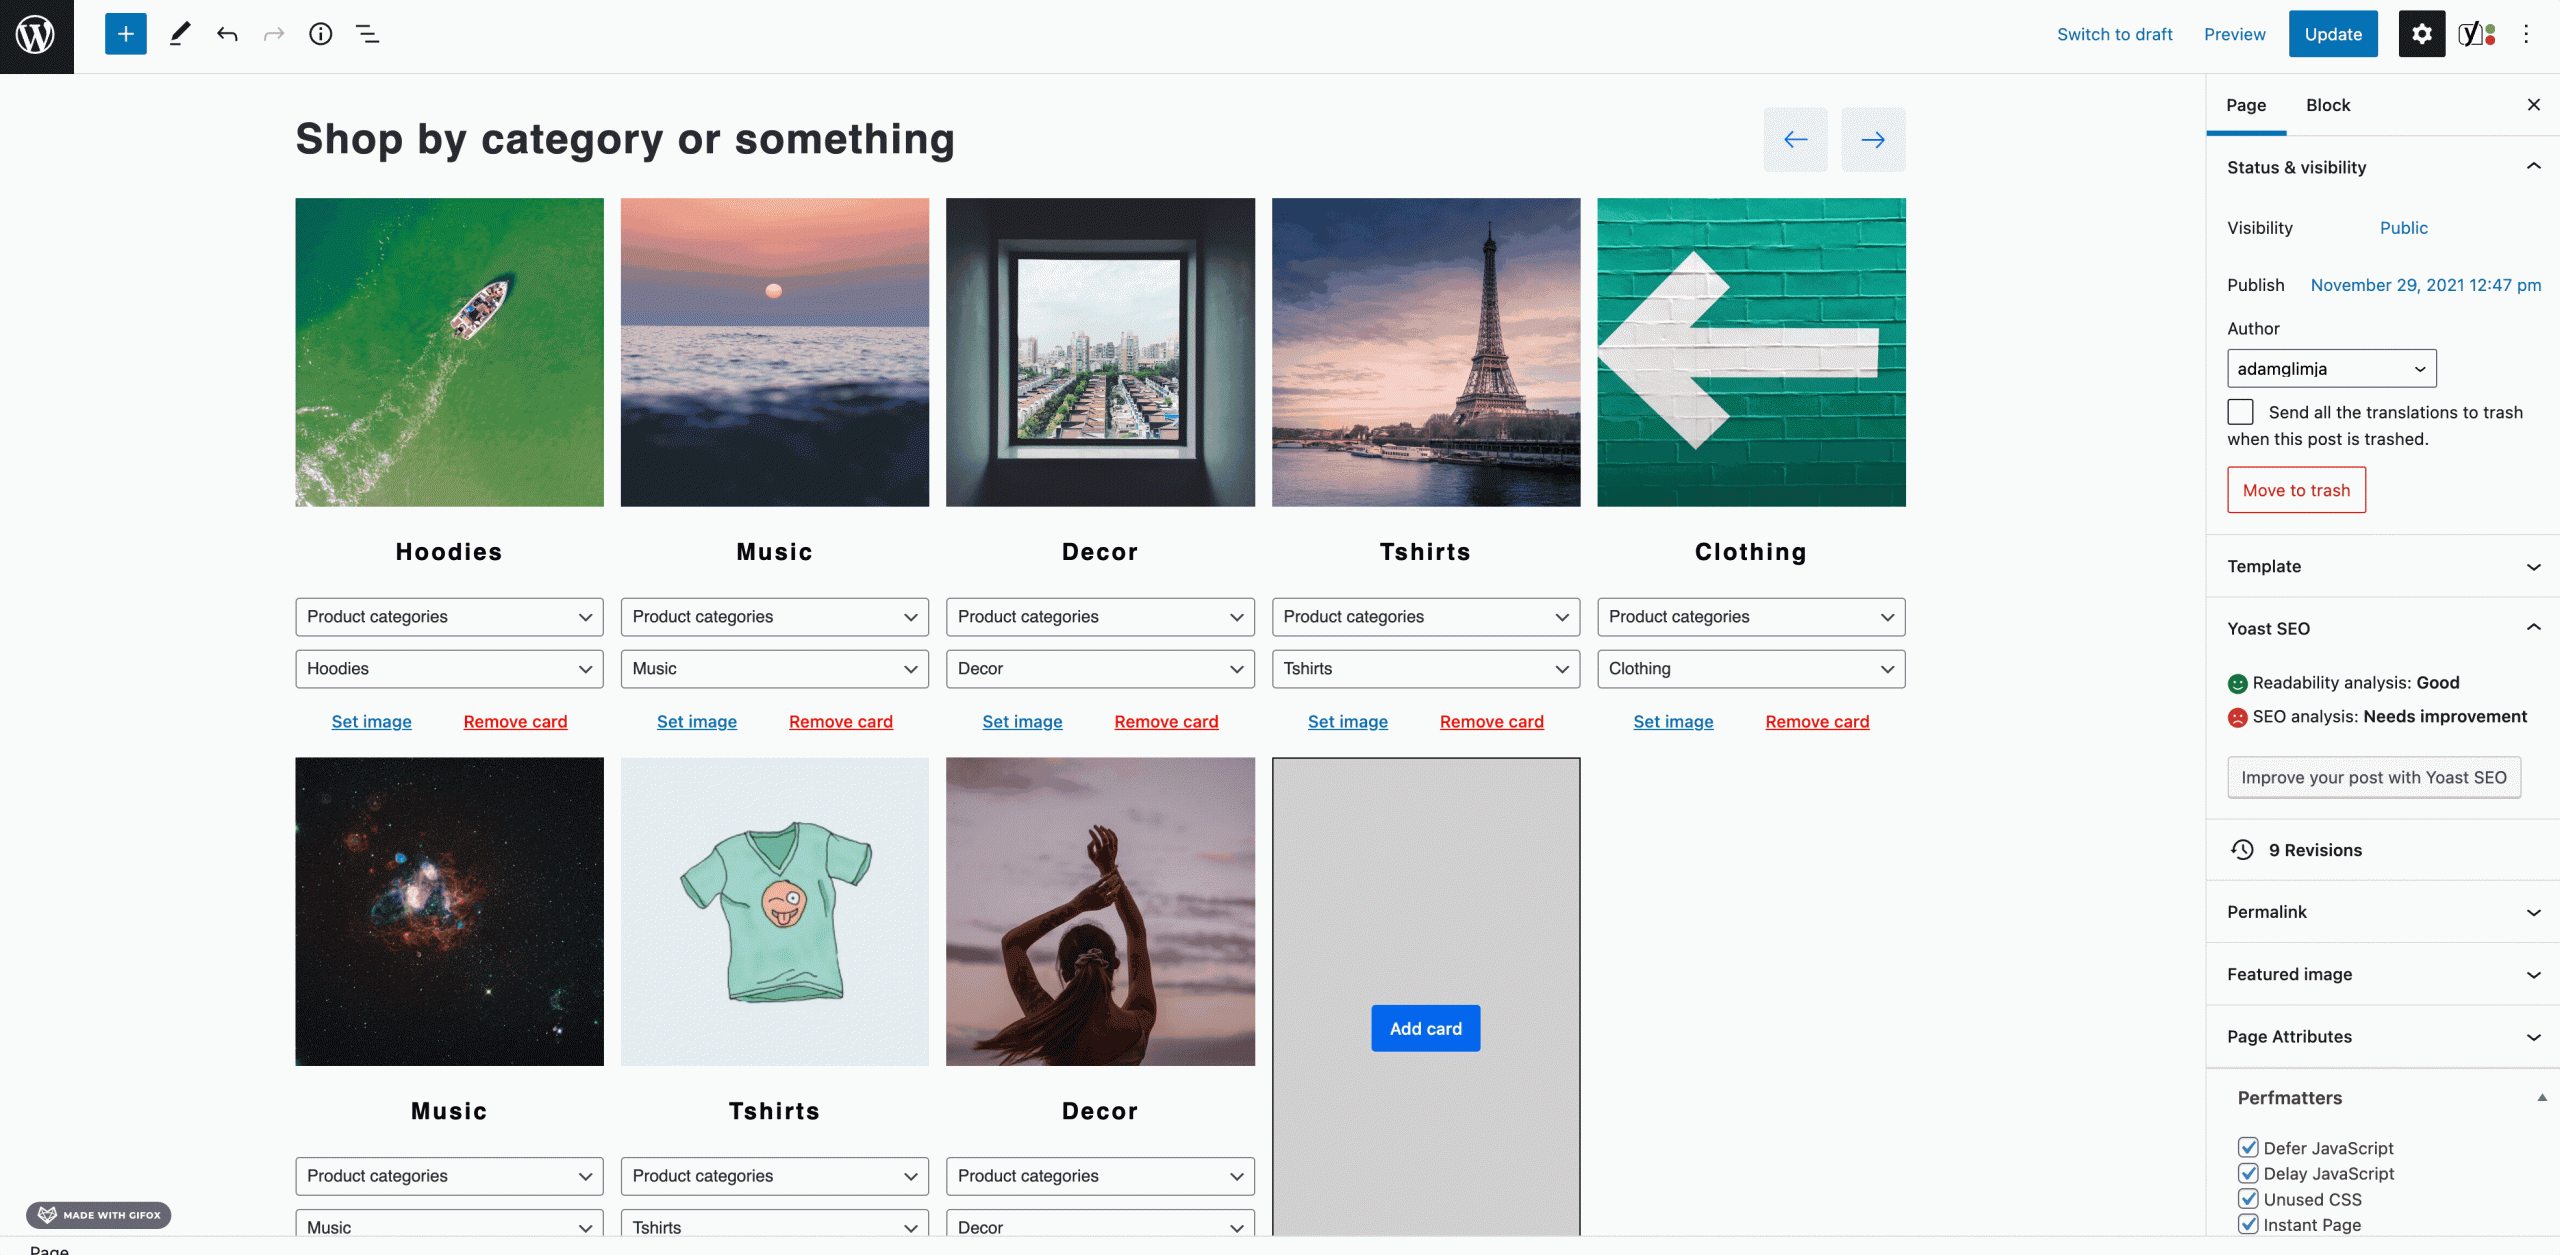Expand the Featured image panel
The width and height of the screenshot is (2560, 1255).
click(x=2383, y=975)
